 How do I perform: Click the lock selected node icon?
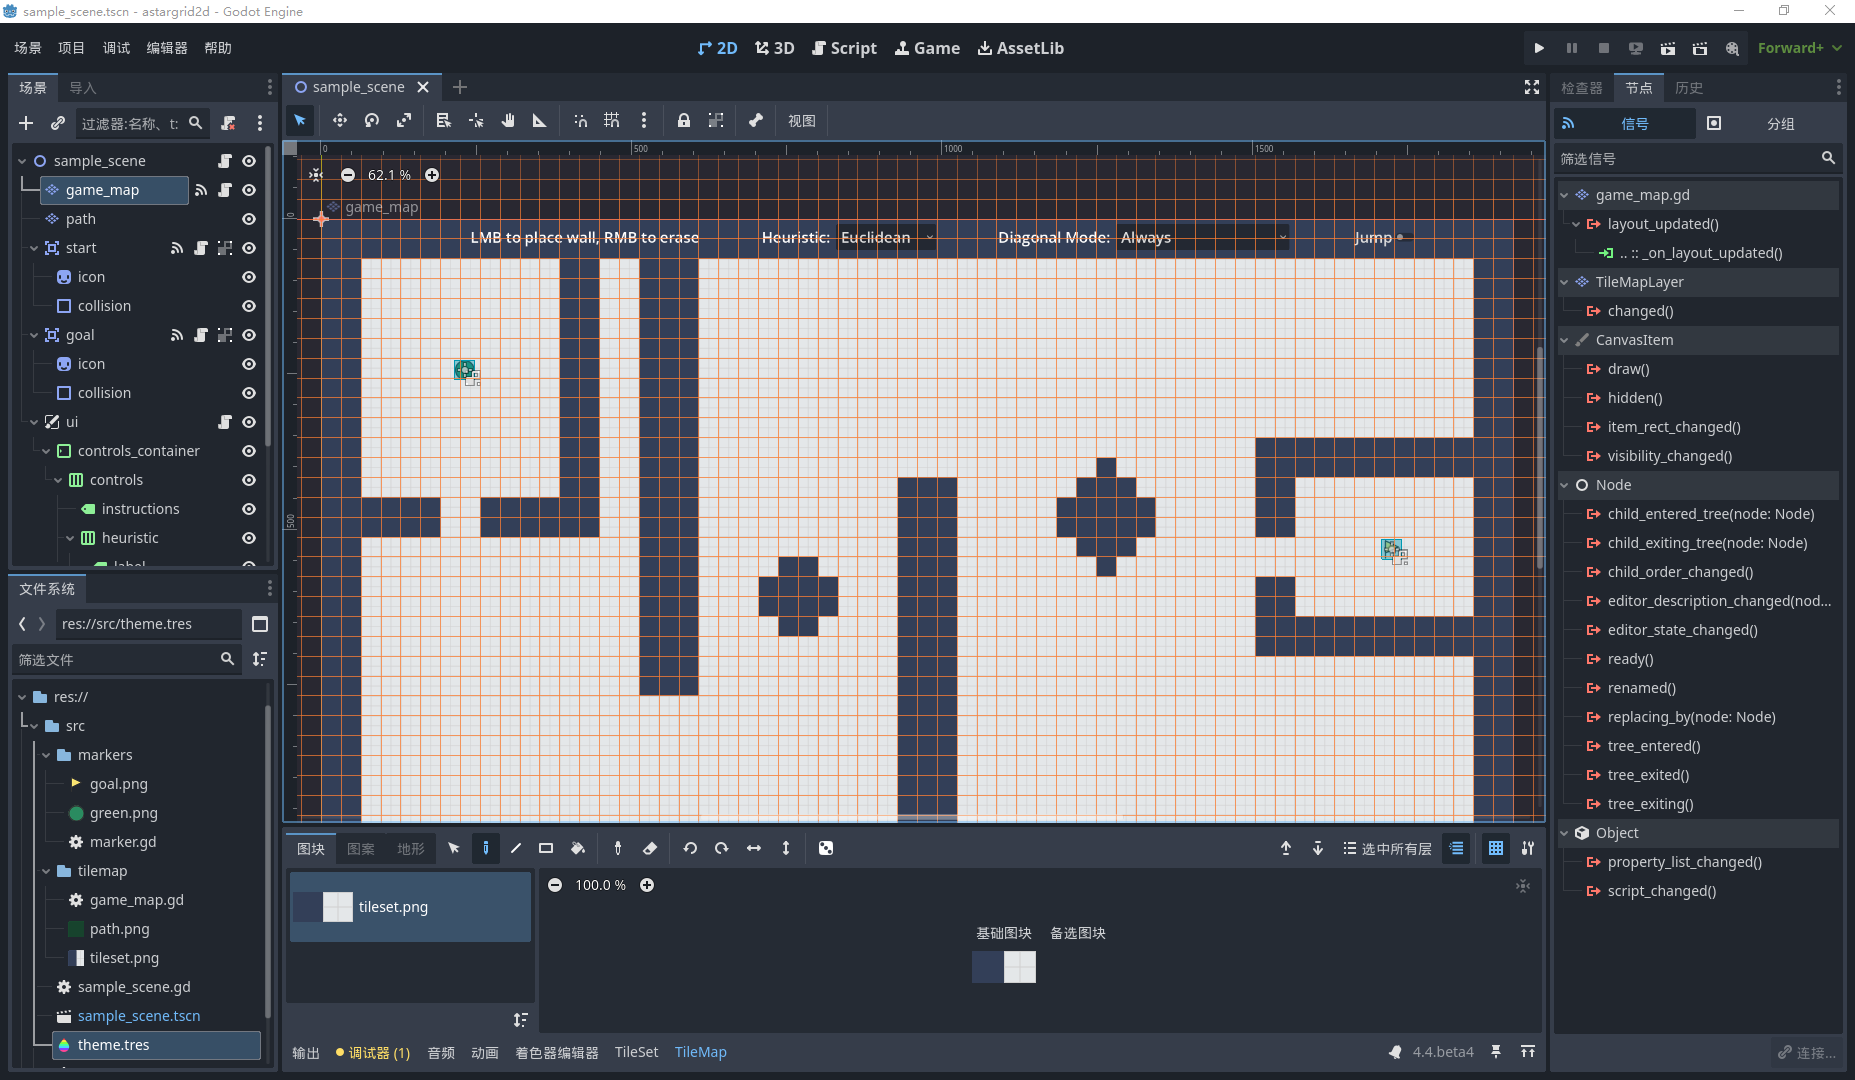tap(684, 120)
